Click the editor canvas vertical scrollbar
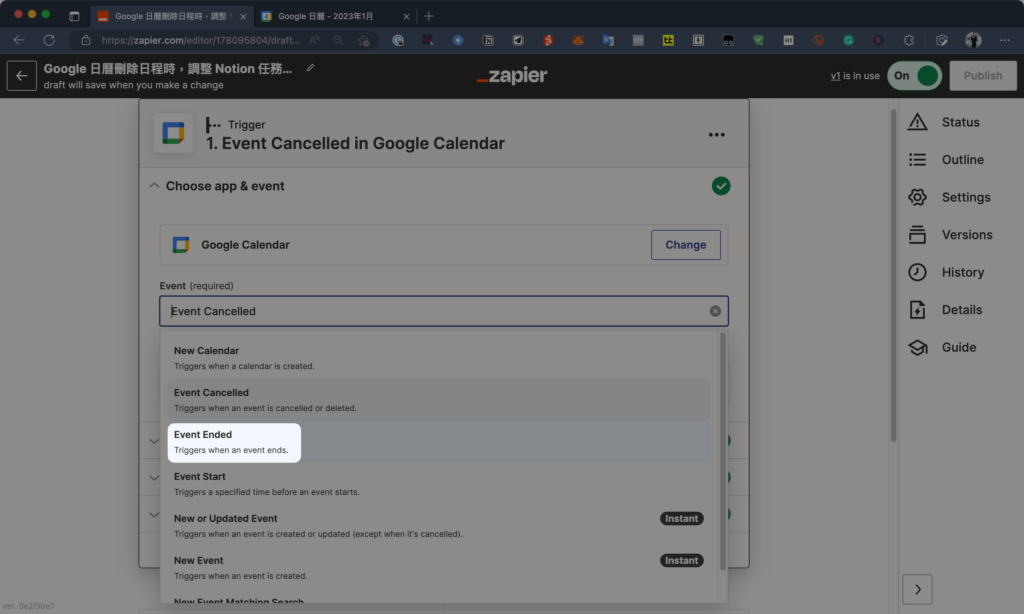 893,274
